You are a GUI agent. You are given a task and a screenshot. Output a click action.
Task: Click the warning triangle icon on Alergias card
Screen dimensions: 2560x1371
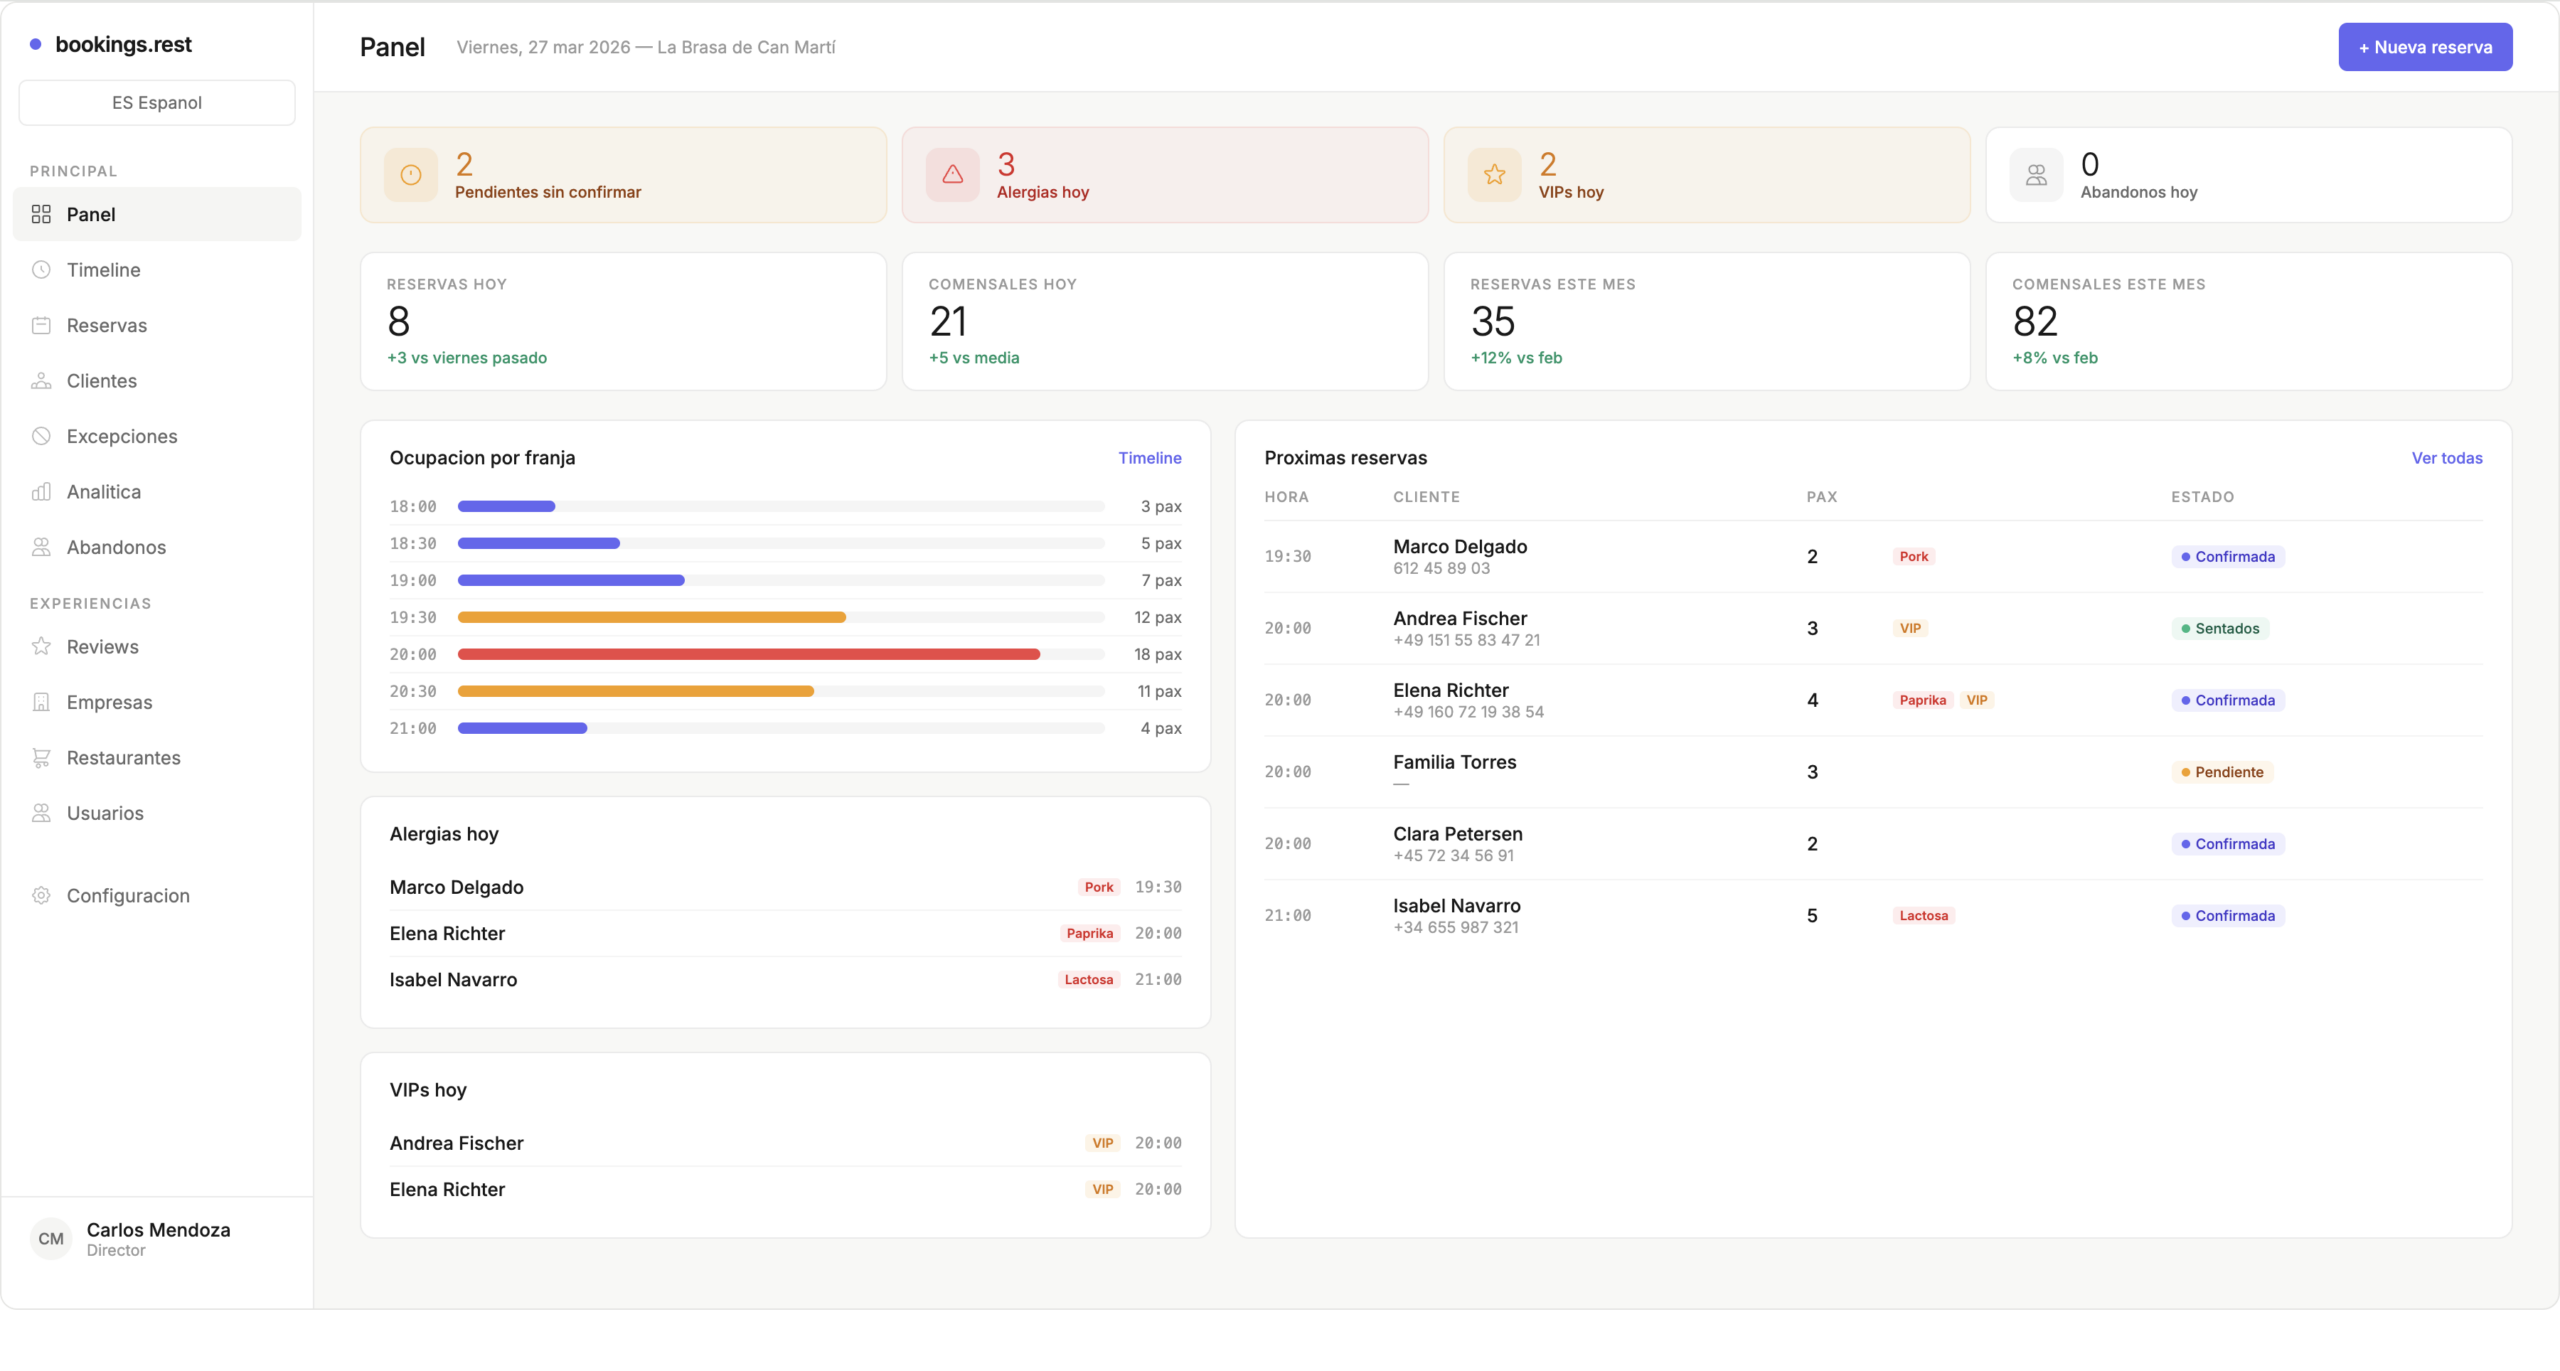click(953, 175)
